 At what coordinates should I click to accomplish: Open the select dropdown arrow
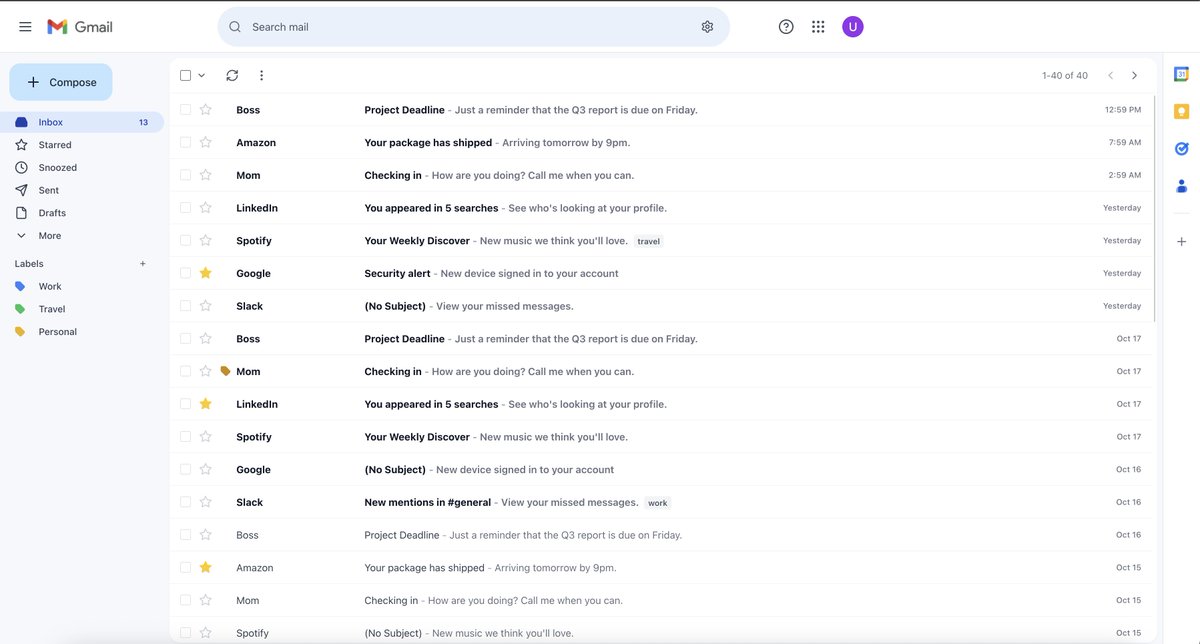click(202, 75)
